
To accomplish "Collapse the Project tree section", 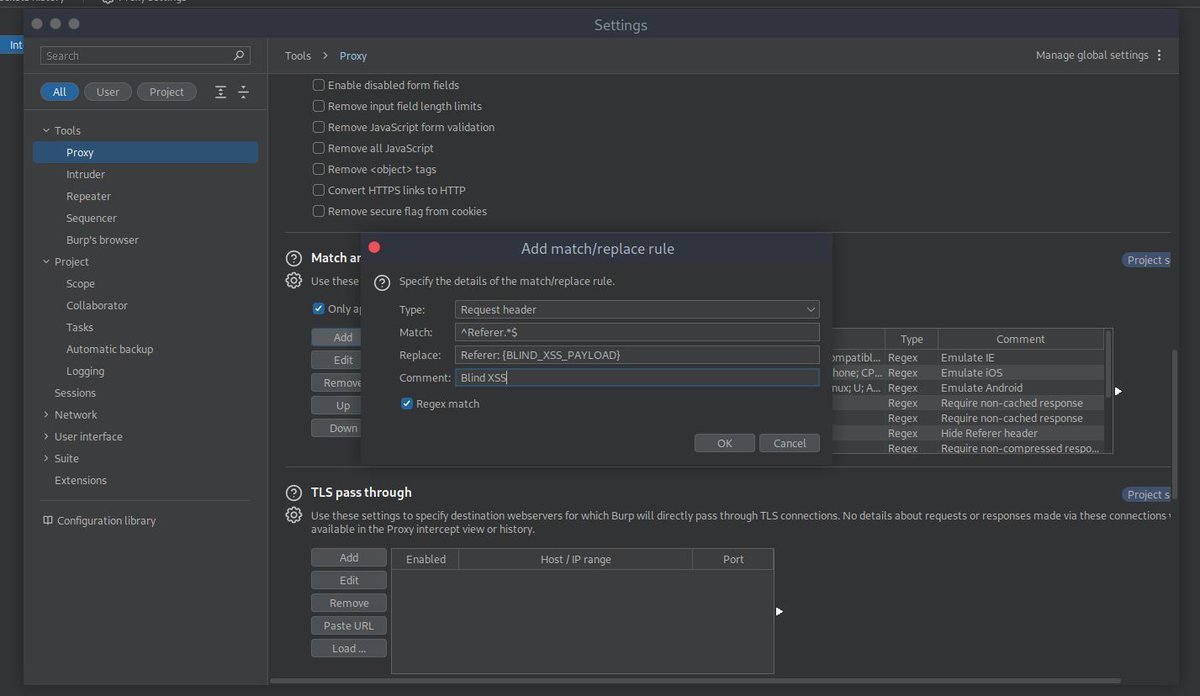I will (46, 262).
